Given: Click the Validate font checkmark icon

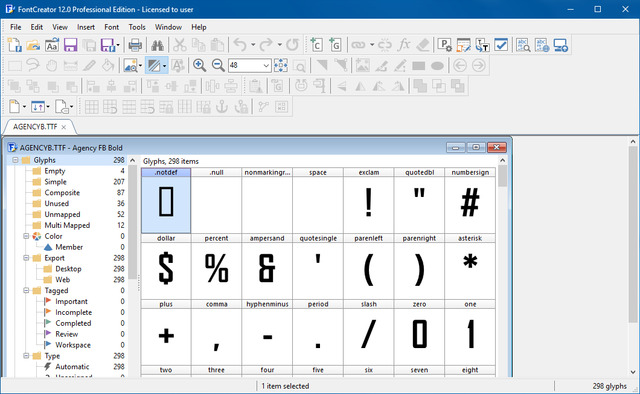Looking at the screenshot, I should [x=501, y=45].
